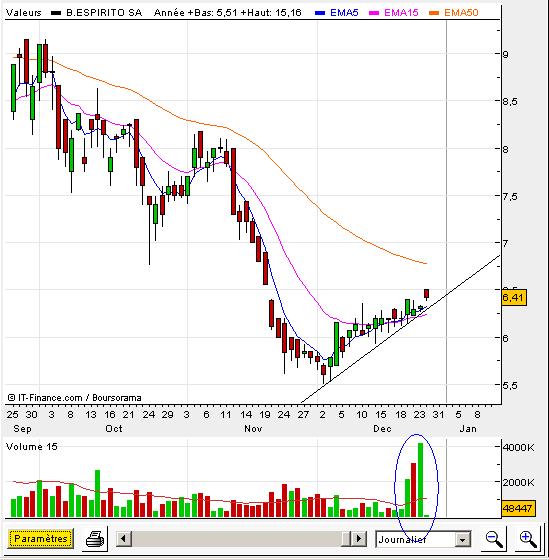Viewport: 549px width, 560px height.
Task: Click the Valeurs label
Action: point(24,13)
